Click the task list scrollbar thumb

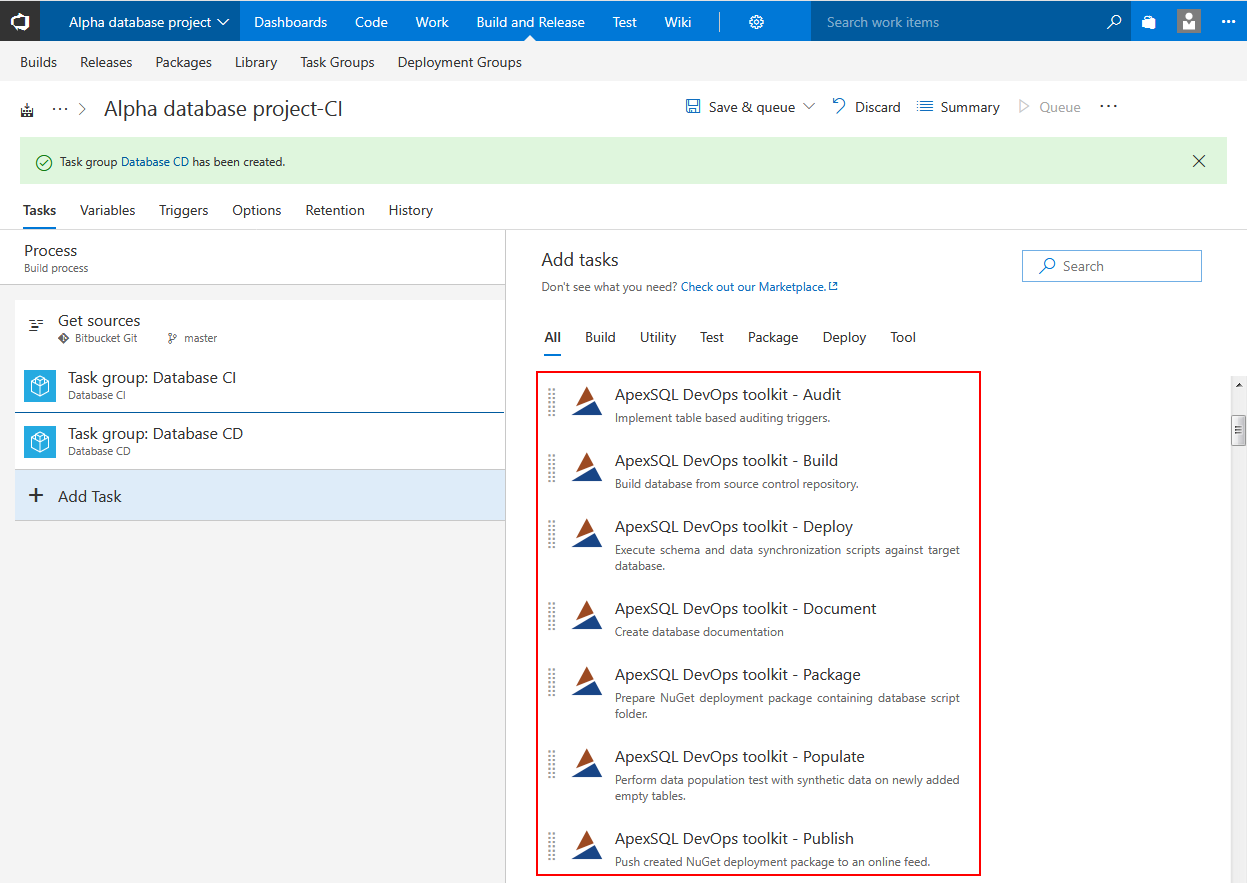pos(1238,430)
